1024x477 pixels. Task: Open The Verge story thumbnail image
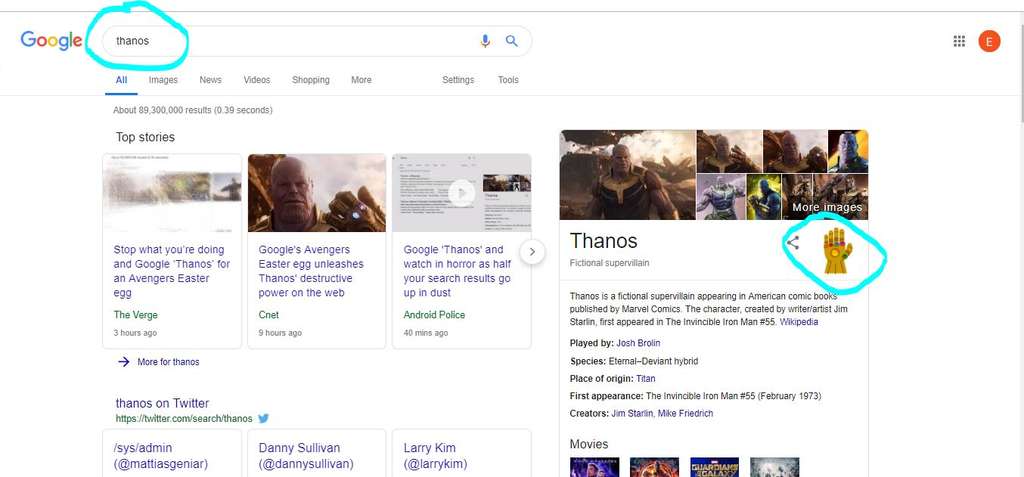coord(172,193)
